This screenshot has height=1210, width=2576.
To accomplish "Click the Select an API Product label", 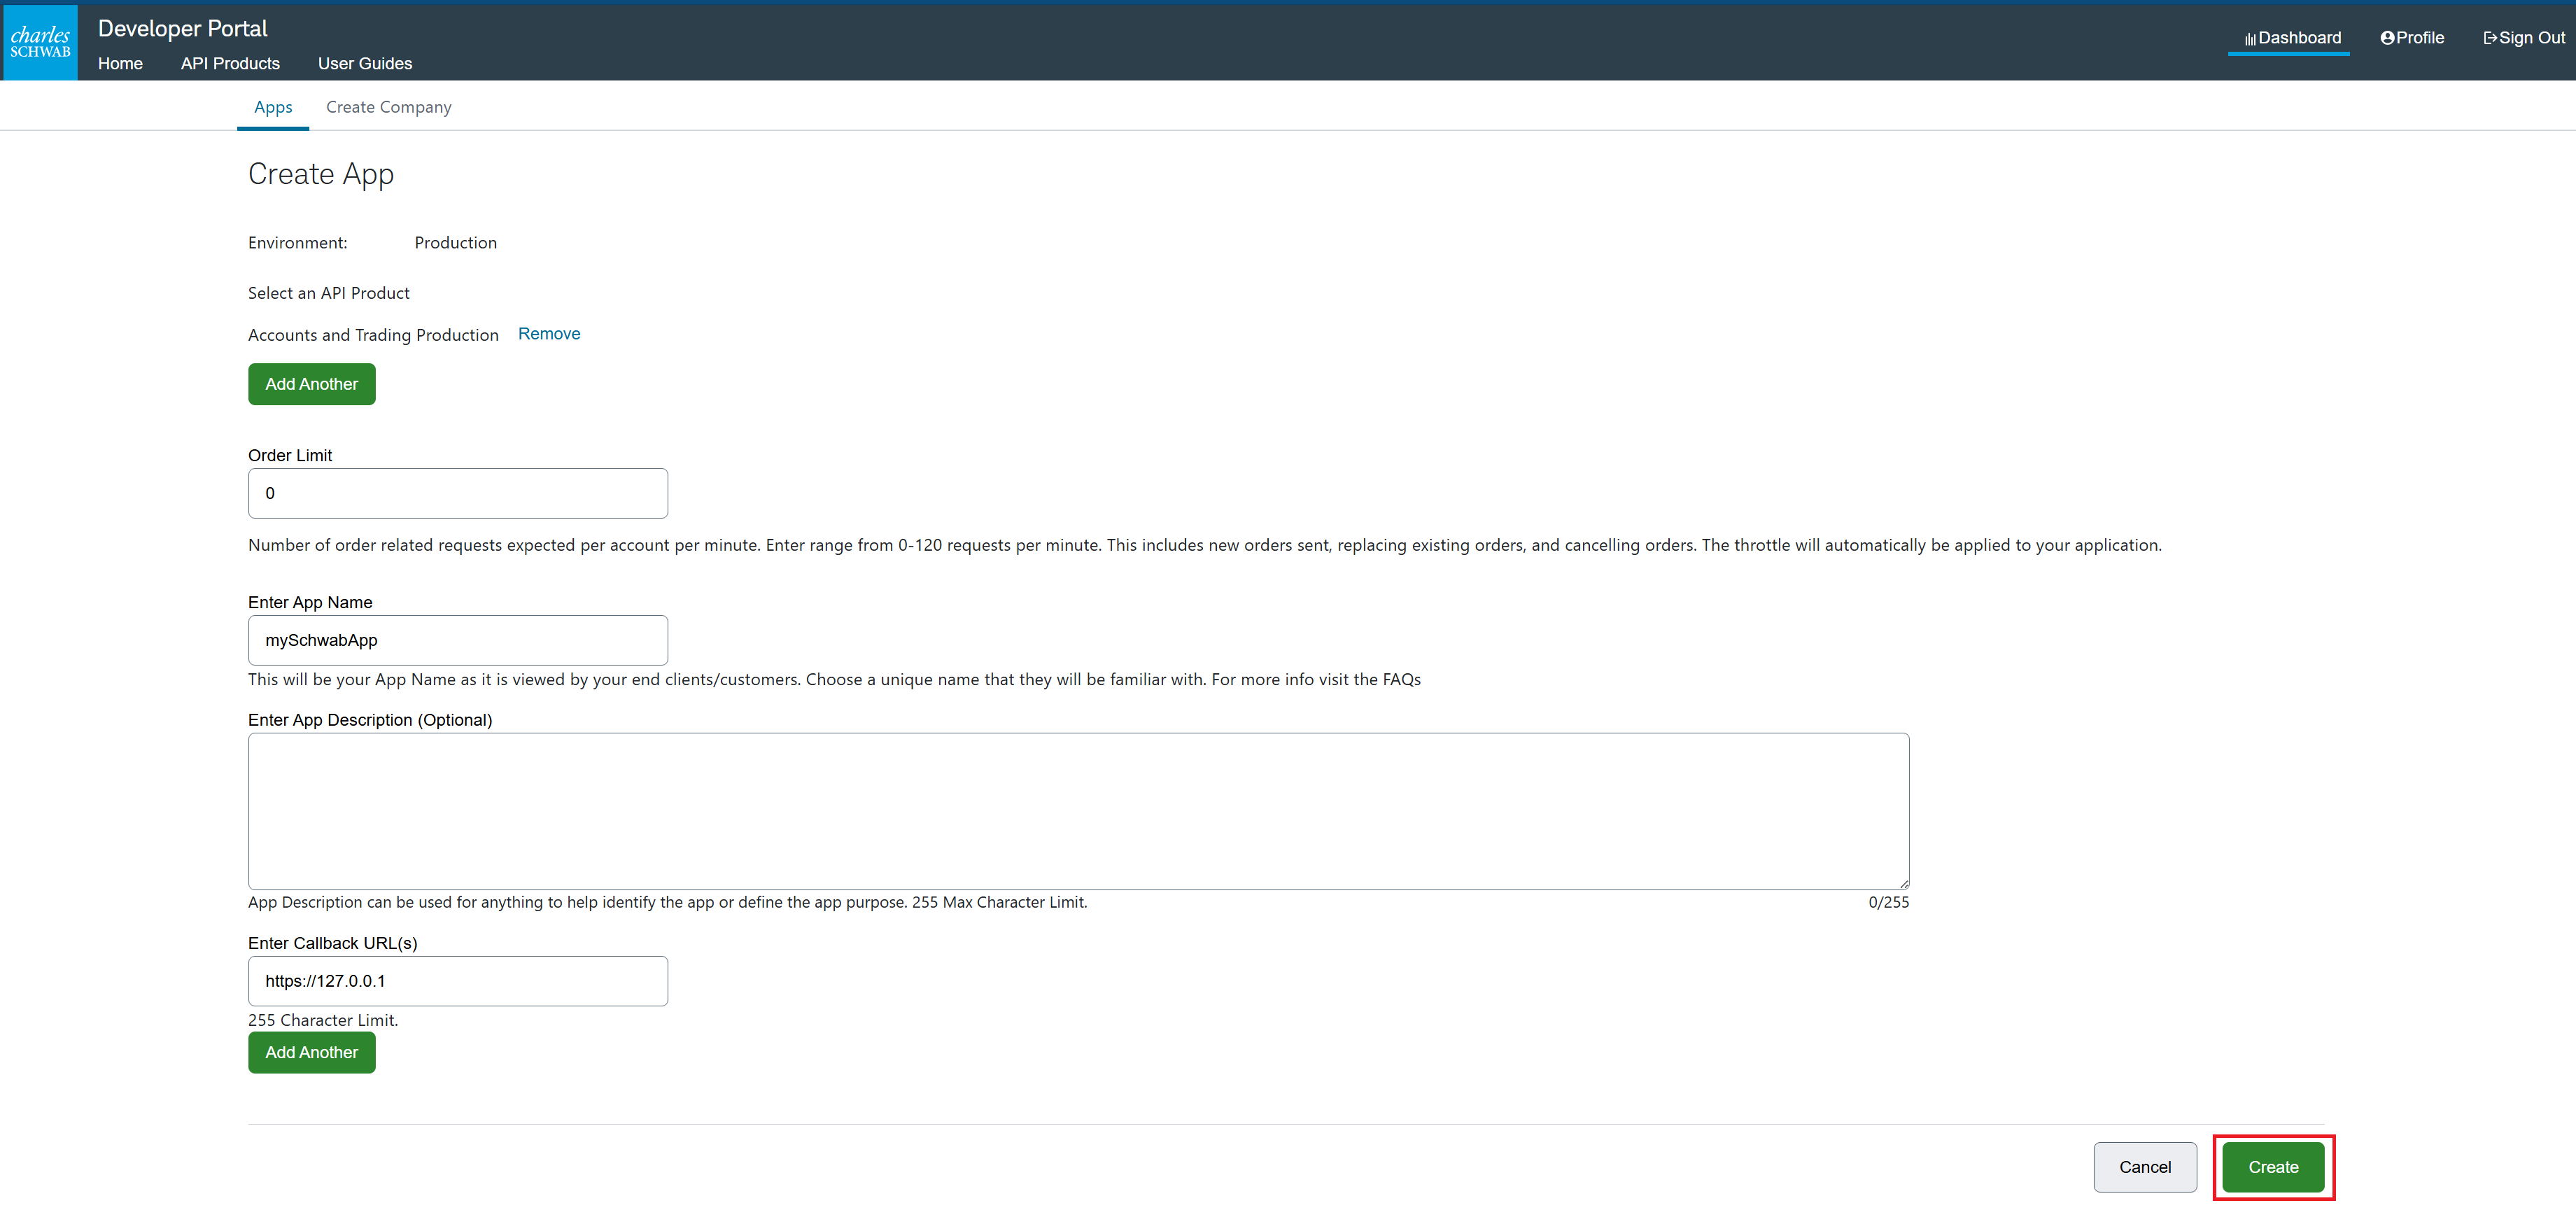I will (329, 293).
